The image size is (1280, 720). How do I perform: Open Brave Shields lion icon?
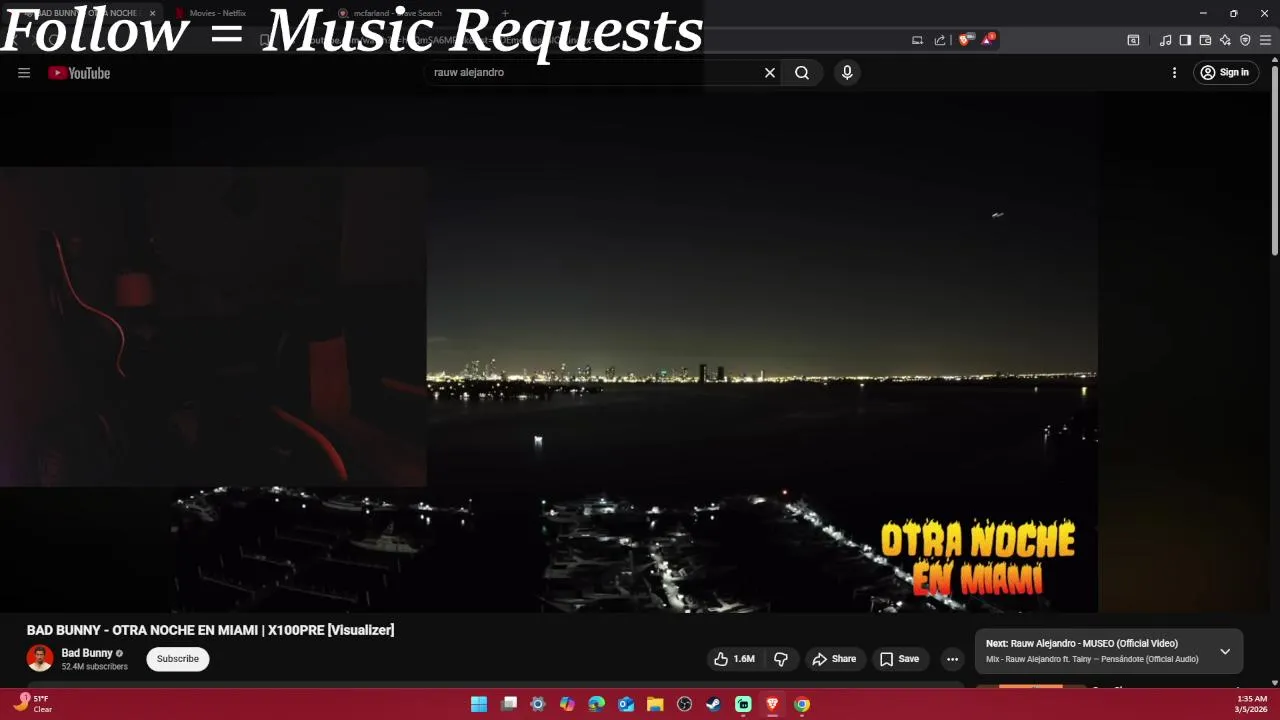964,40
